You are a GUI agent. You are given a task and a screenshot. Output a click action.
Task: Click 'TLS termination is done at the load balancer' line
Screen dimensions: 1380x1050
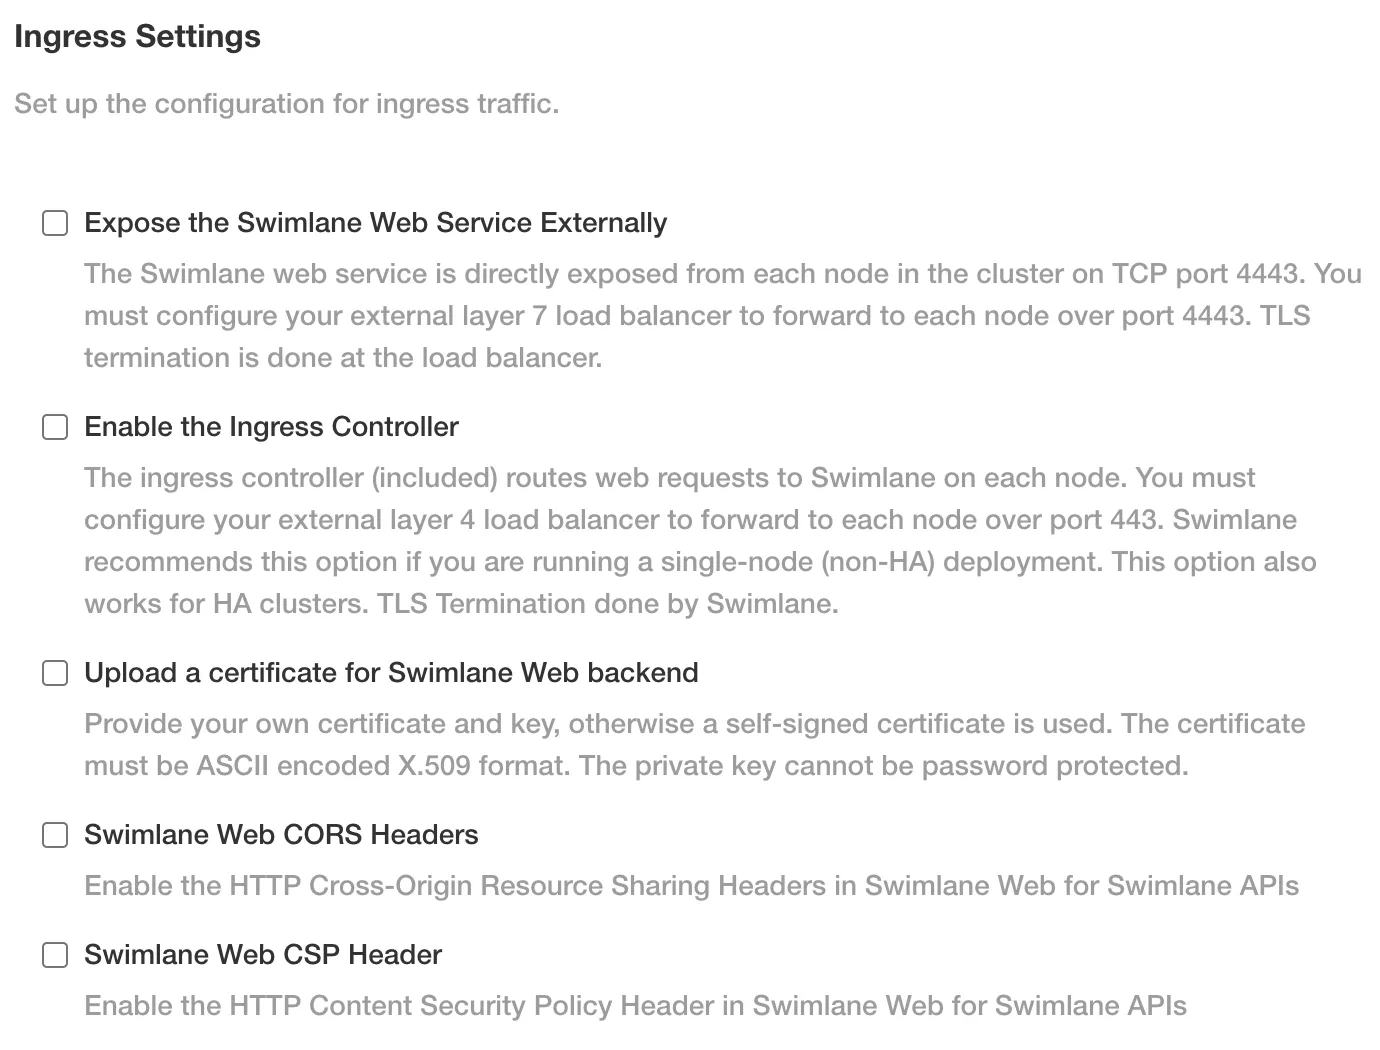pyautogui.click(x=343, y=358)
